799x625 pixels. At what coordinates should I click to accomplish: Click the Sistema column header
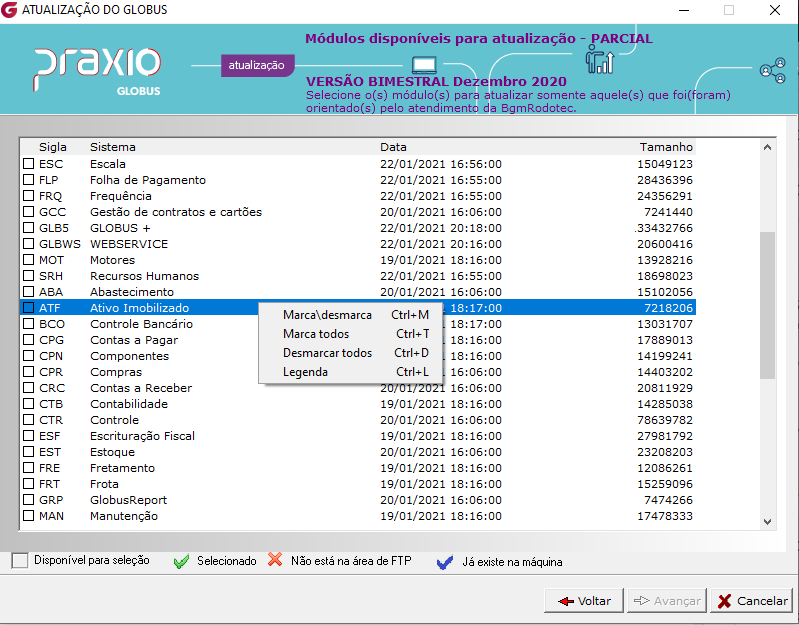[113, 147]
